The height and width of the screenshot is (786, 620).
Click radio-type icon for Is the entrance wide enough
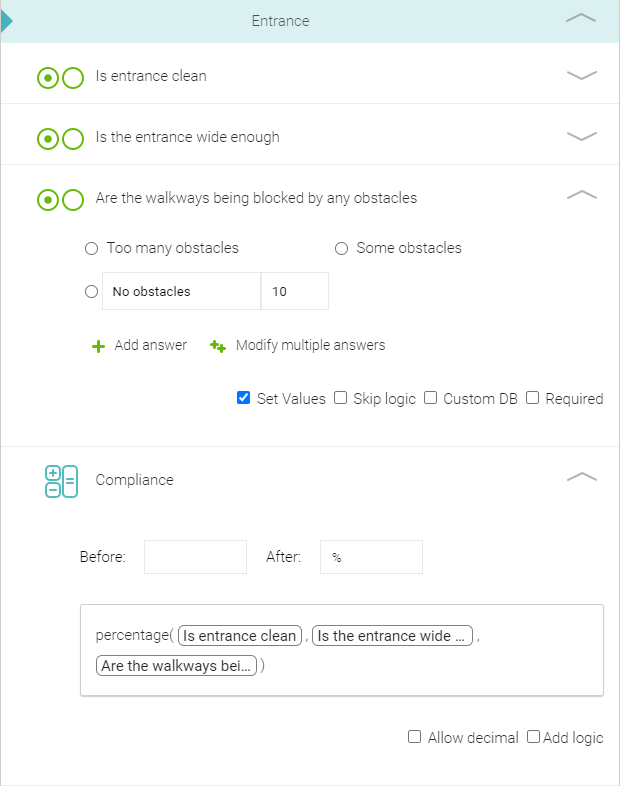tap(60, 139)
